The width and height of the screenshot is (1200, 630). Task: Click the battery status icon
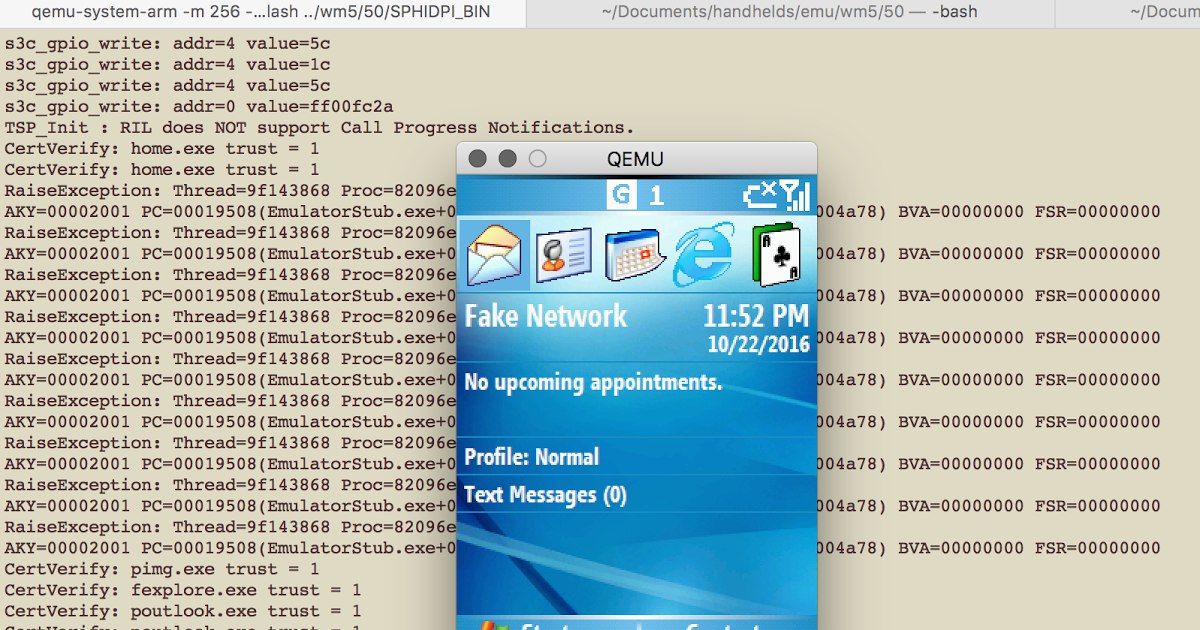(x=760, y=194)
